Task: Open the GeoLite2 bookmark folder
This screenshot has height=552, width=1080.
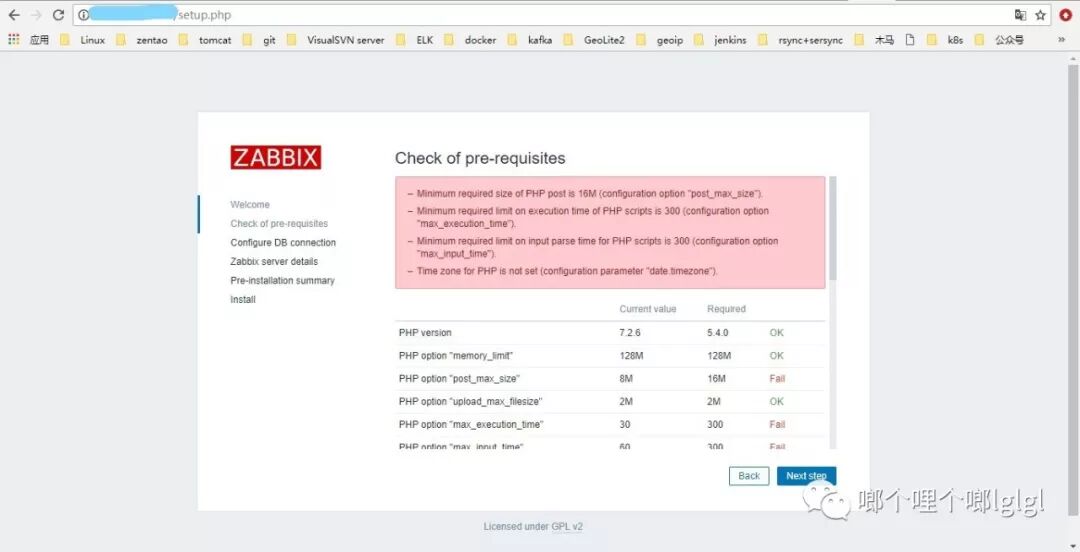Action: click(594, 40)
